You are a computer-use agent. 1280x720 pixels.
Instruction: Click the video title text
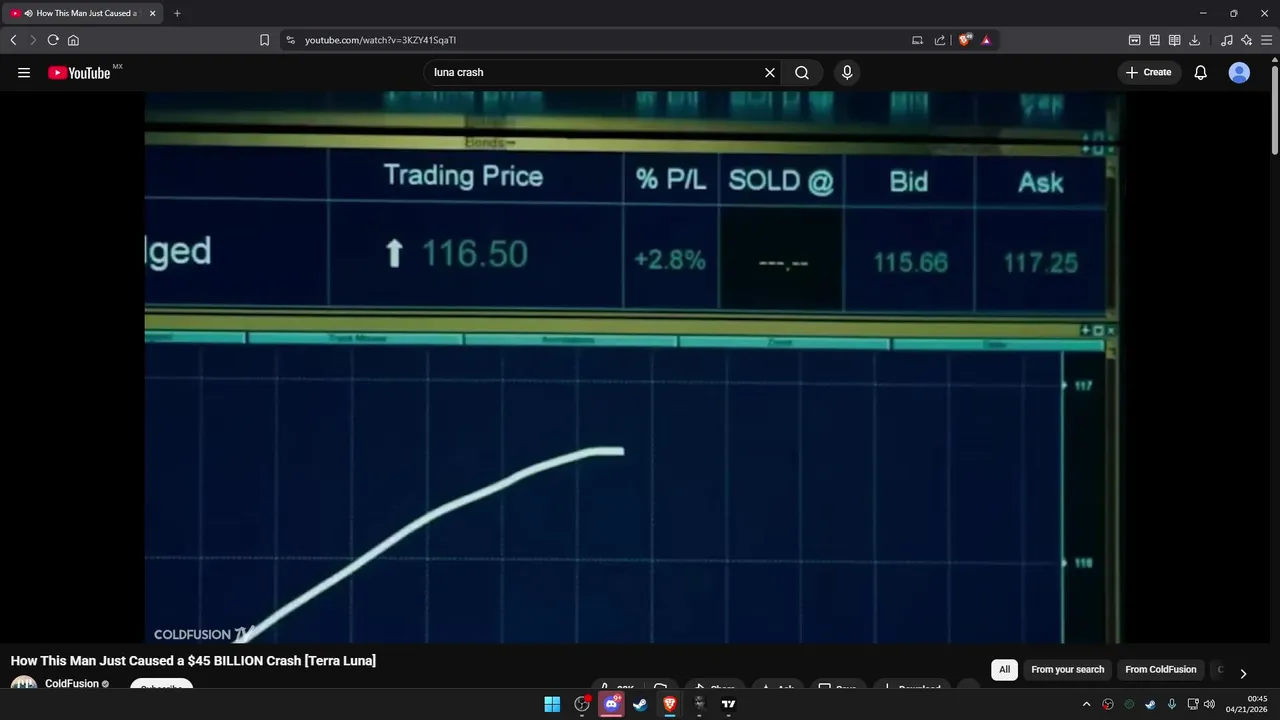[193, 661]
